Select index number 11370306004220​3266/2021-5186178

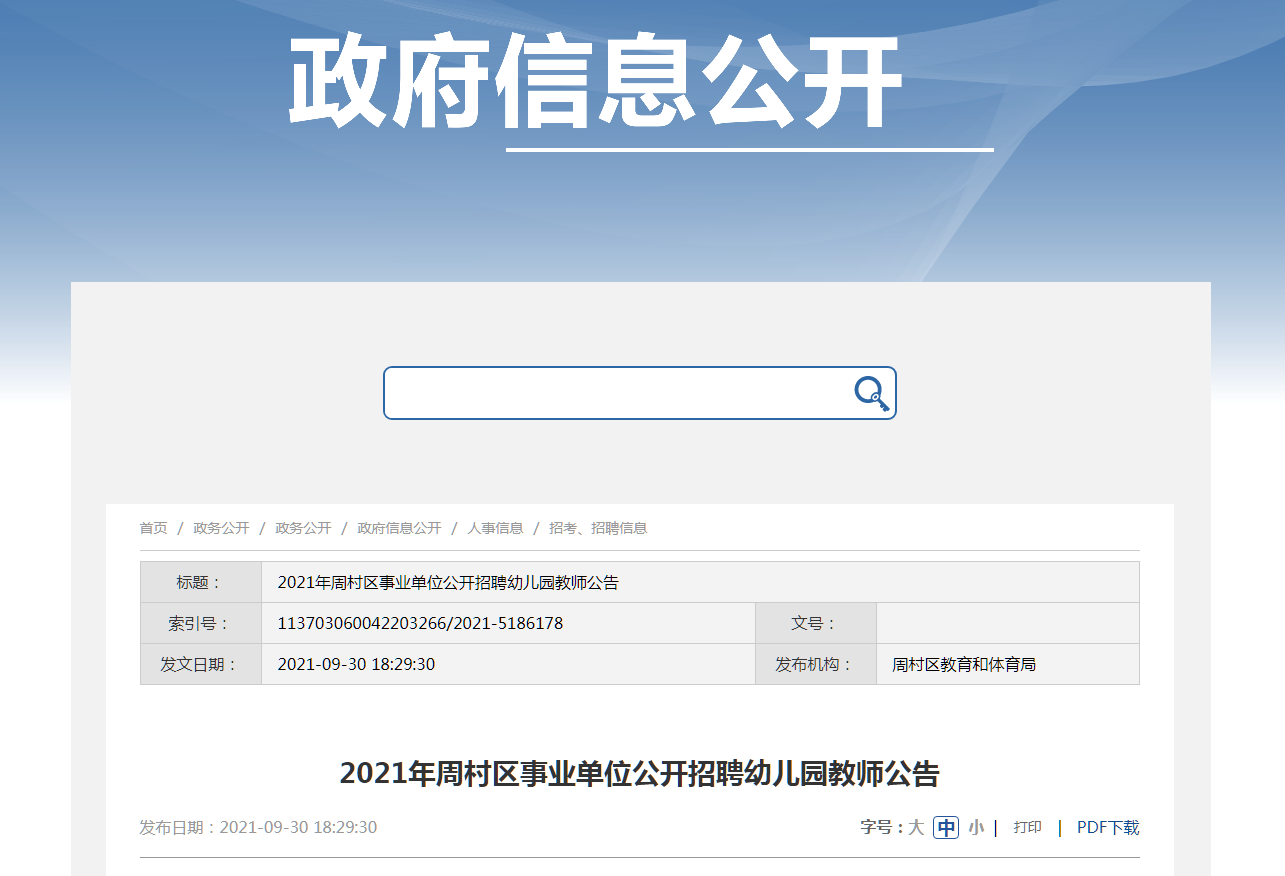pos(508,623)
